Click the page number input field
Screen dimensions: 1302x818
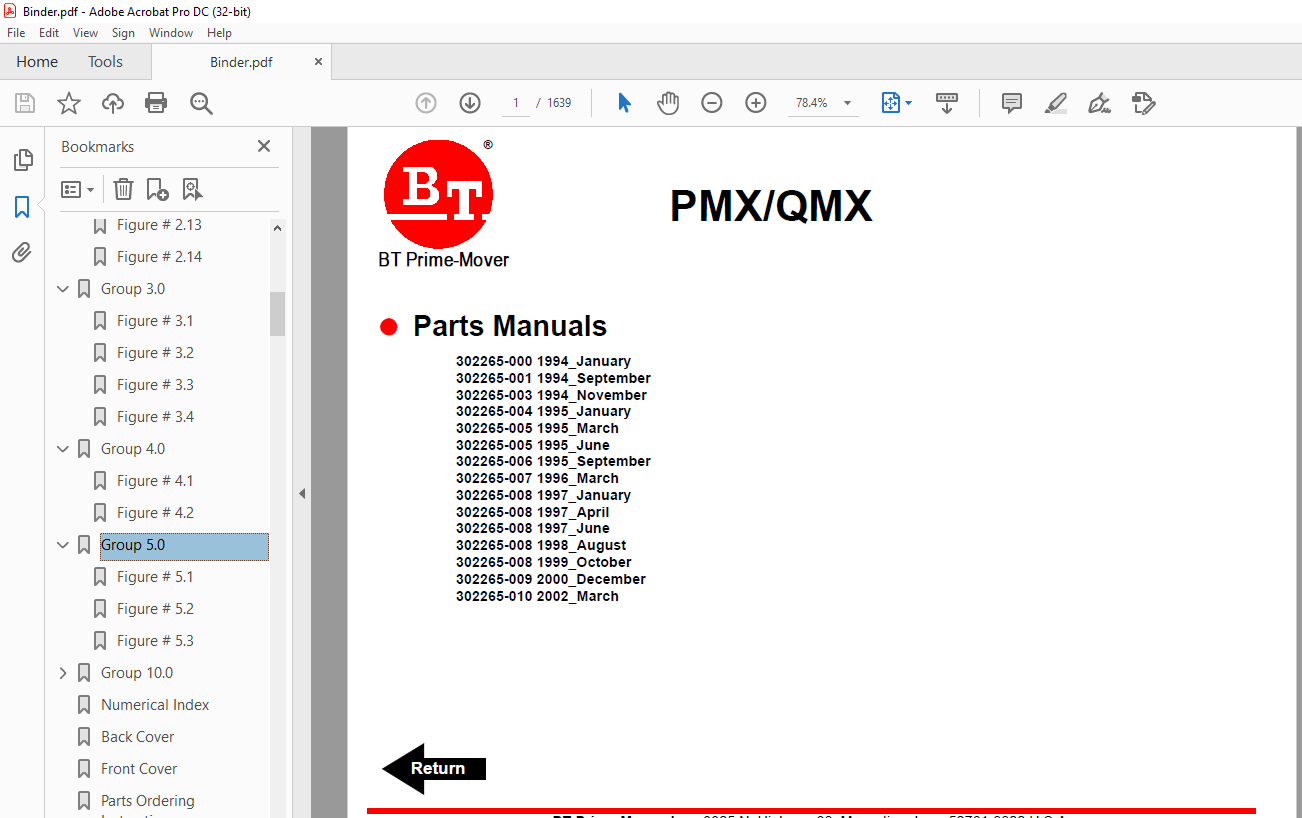click(x=516, y=103)
